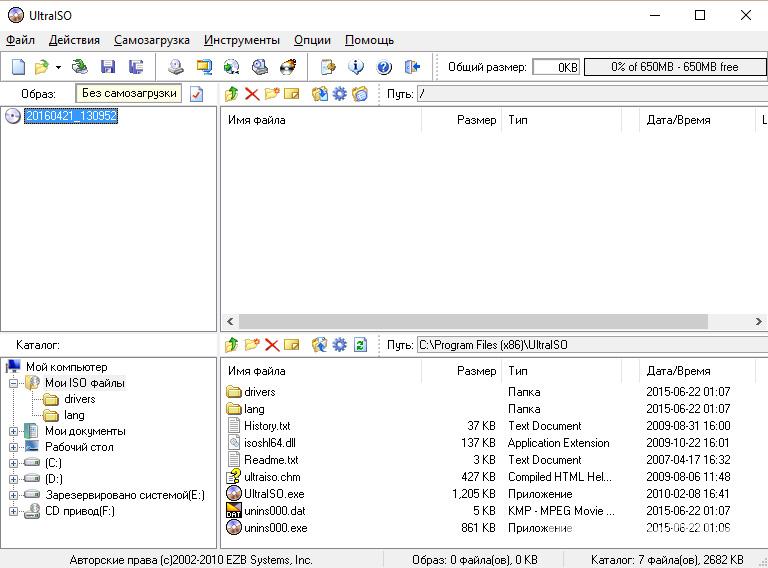The width and height of the screenshot is (768, 568).
Task: Sort by Дата/Время column in Каталог file list
Action: tap(697, 371)
